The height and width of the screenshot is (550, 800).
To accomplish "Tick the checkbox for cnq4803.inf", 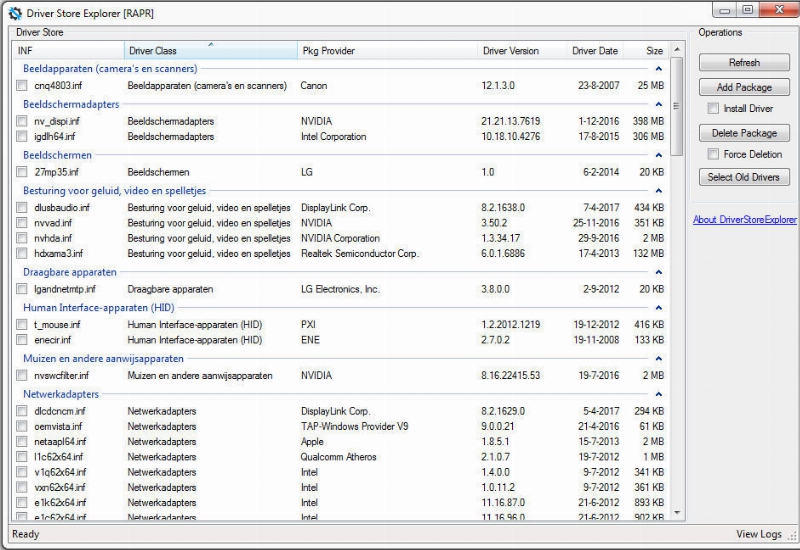I will pos(22,86).
